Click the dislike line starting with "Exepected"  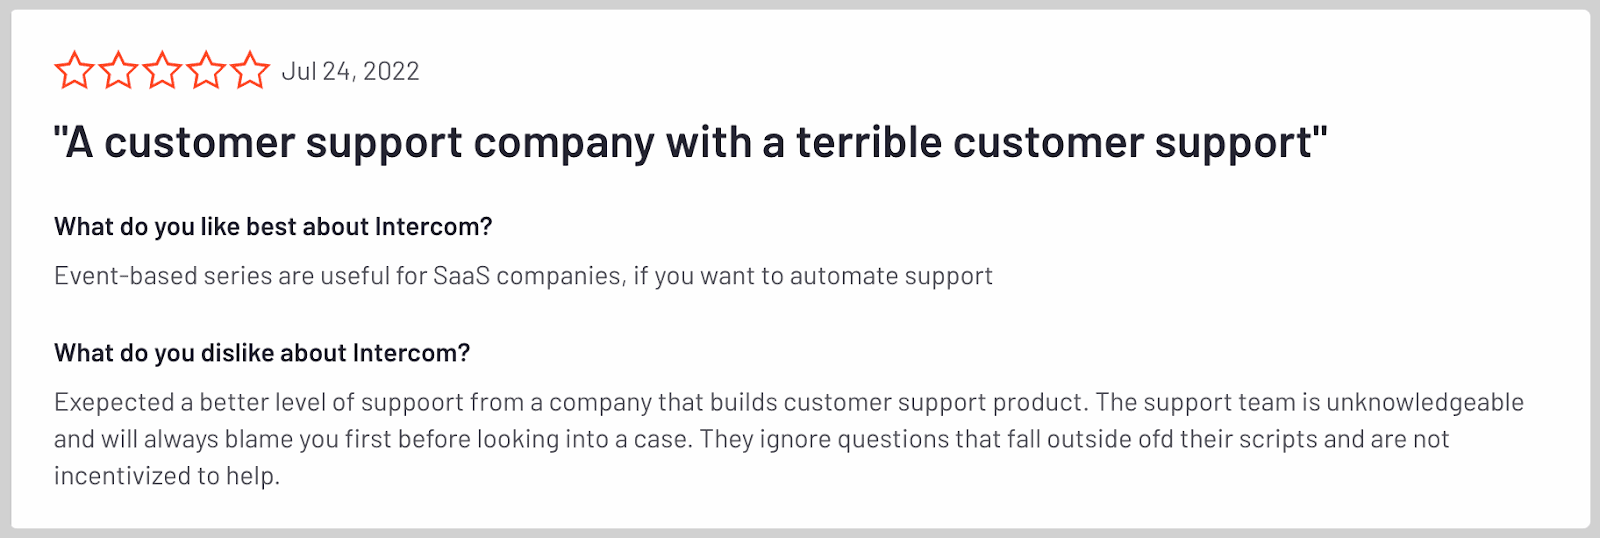click(788, 402)
